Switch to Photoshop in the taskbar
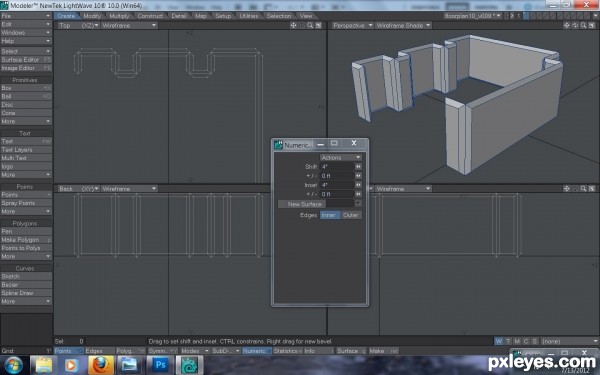Screen dimensions: 600x375 160,365
